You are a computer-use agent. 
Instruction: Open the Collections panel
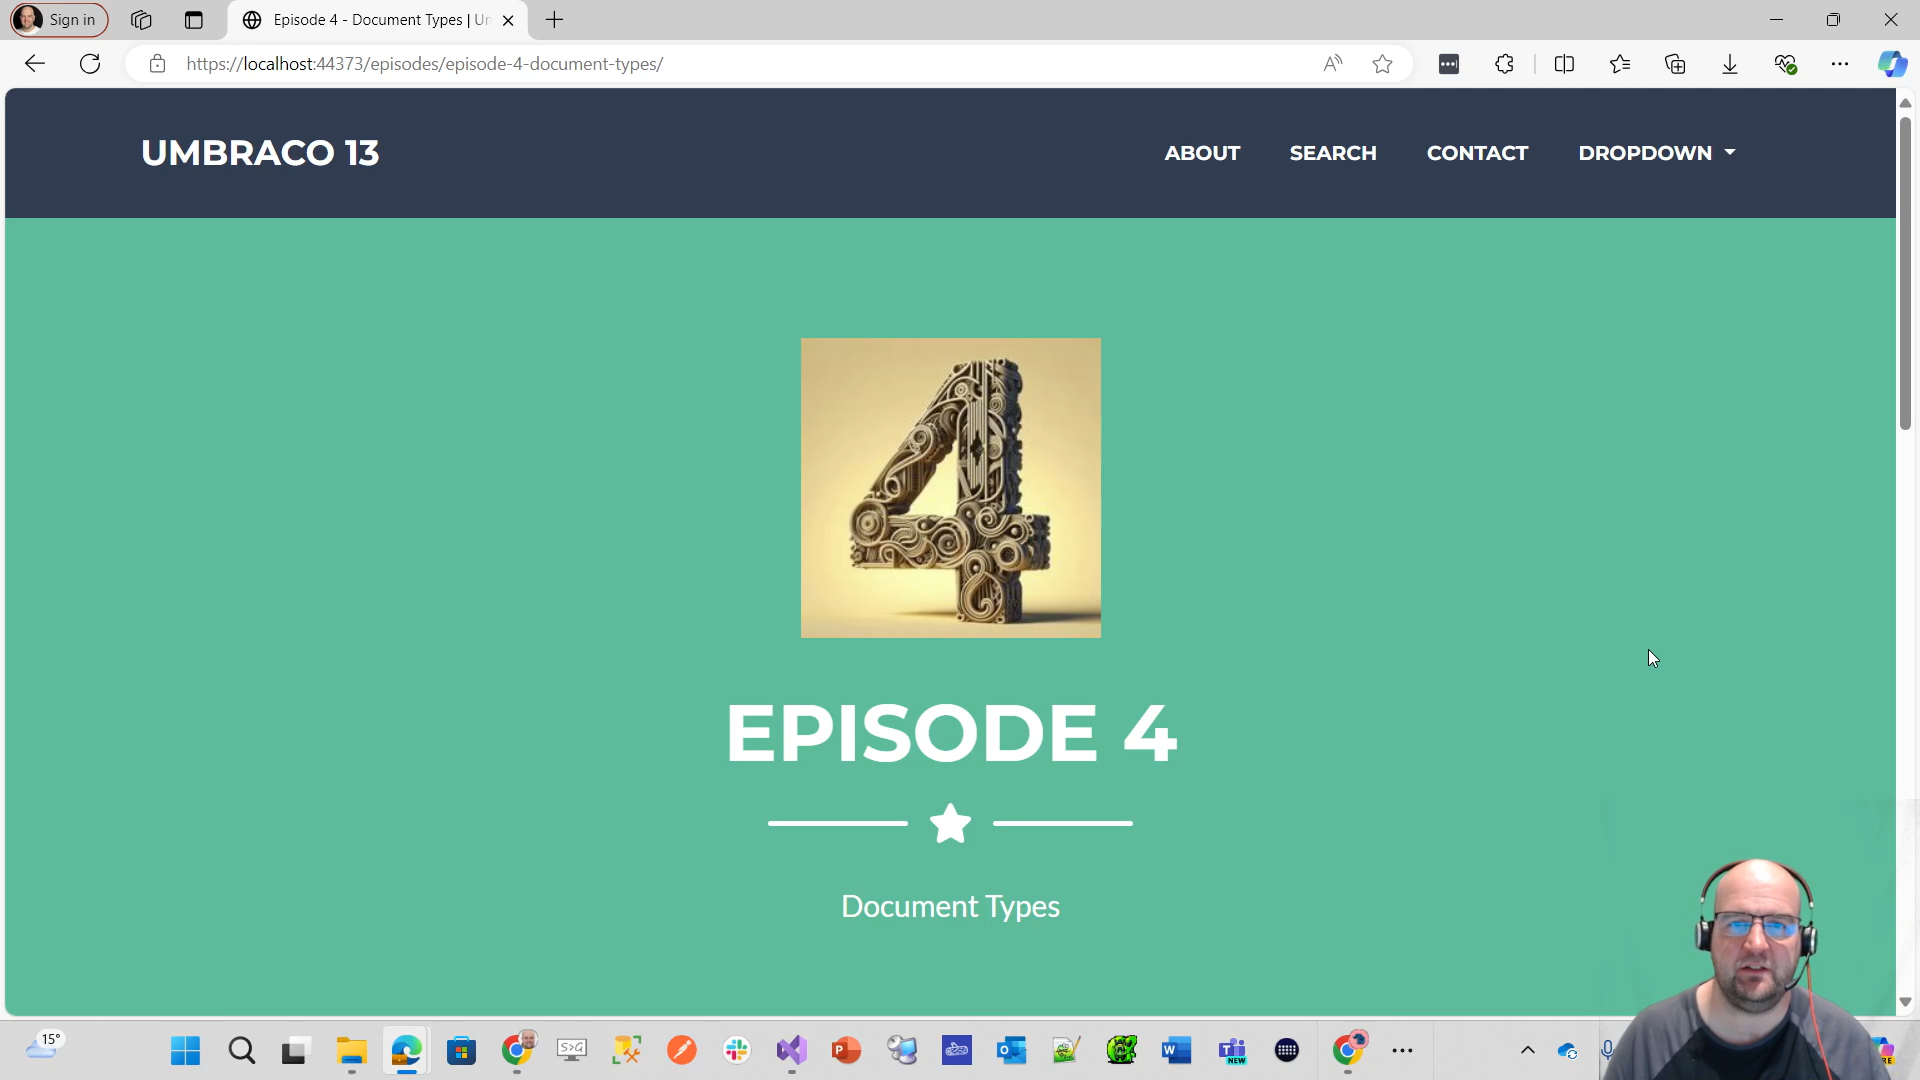click(x=1675, y=63)
